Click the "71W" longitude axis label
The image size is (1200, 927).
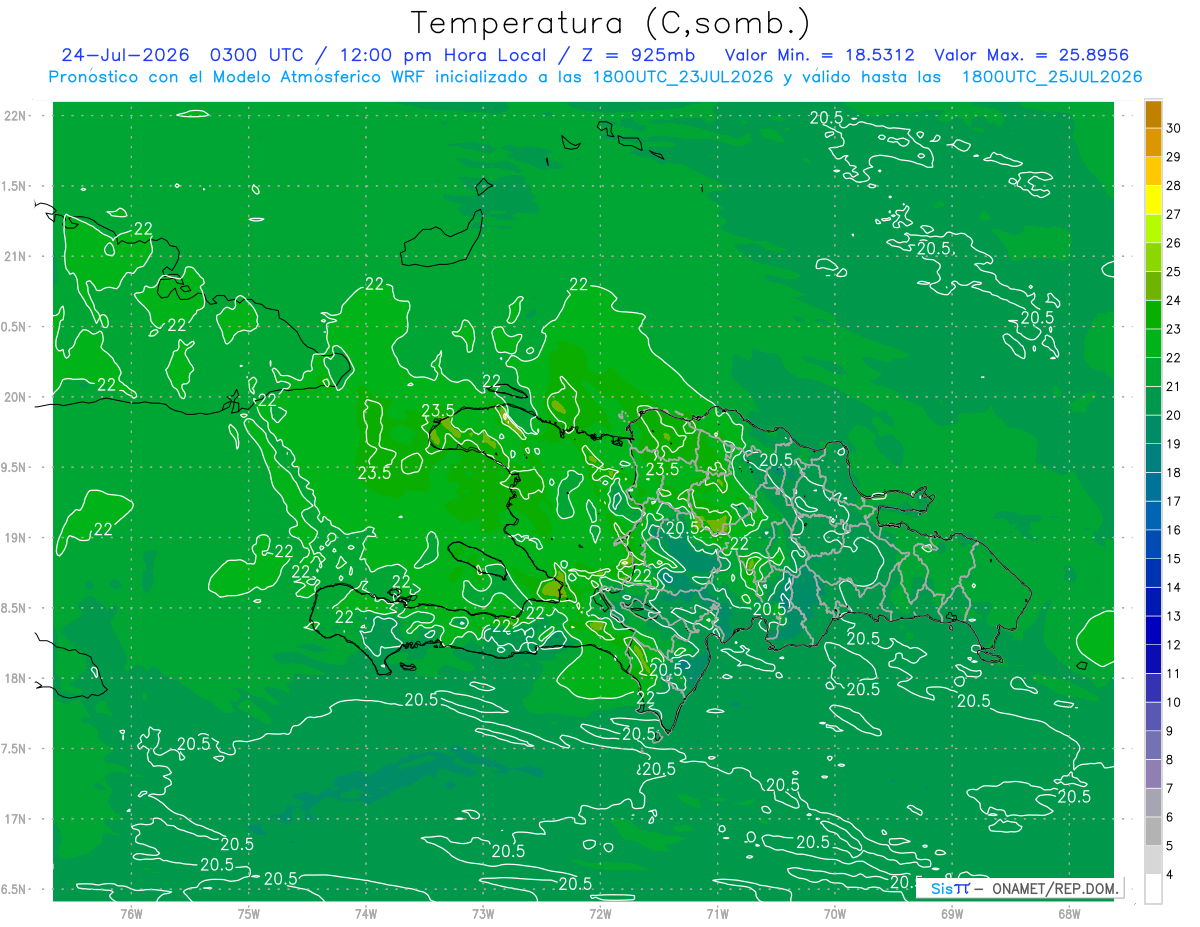717,913
